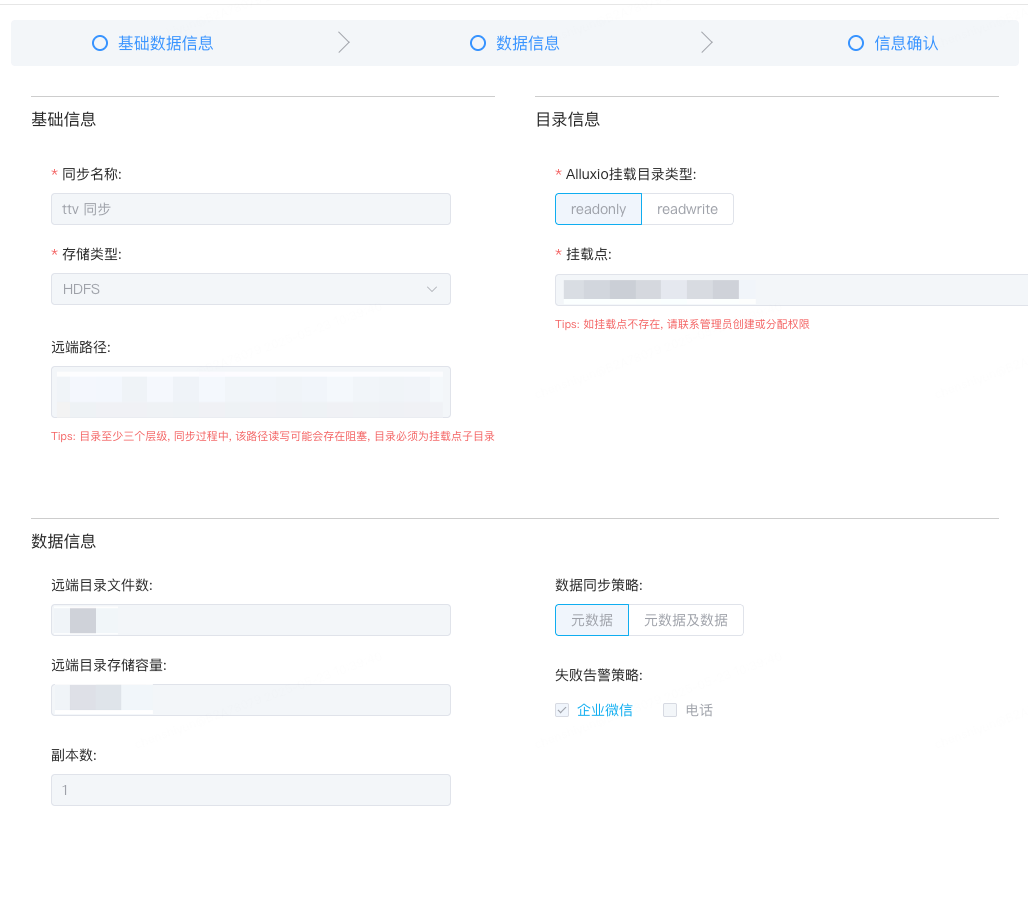Click the 挂载点 tips text in red
Image resolution: width=1028 pixels, height=912 pixels.
tap(682, 325)
